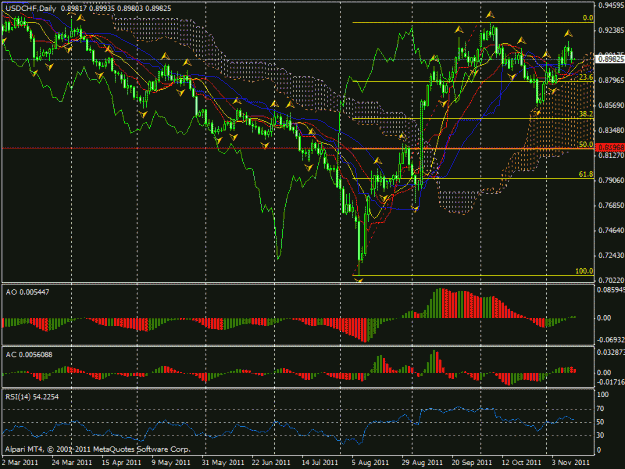Click the AO scale value -0.06932
The height and width of the screenshot is (469, 625).
611,340
